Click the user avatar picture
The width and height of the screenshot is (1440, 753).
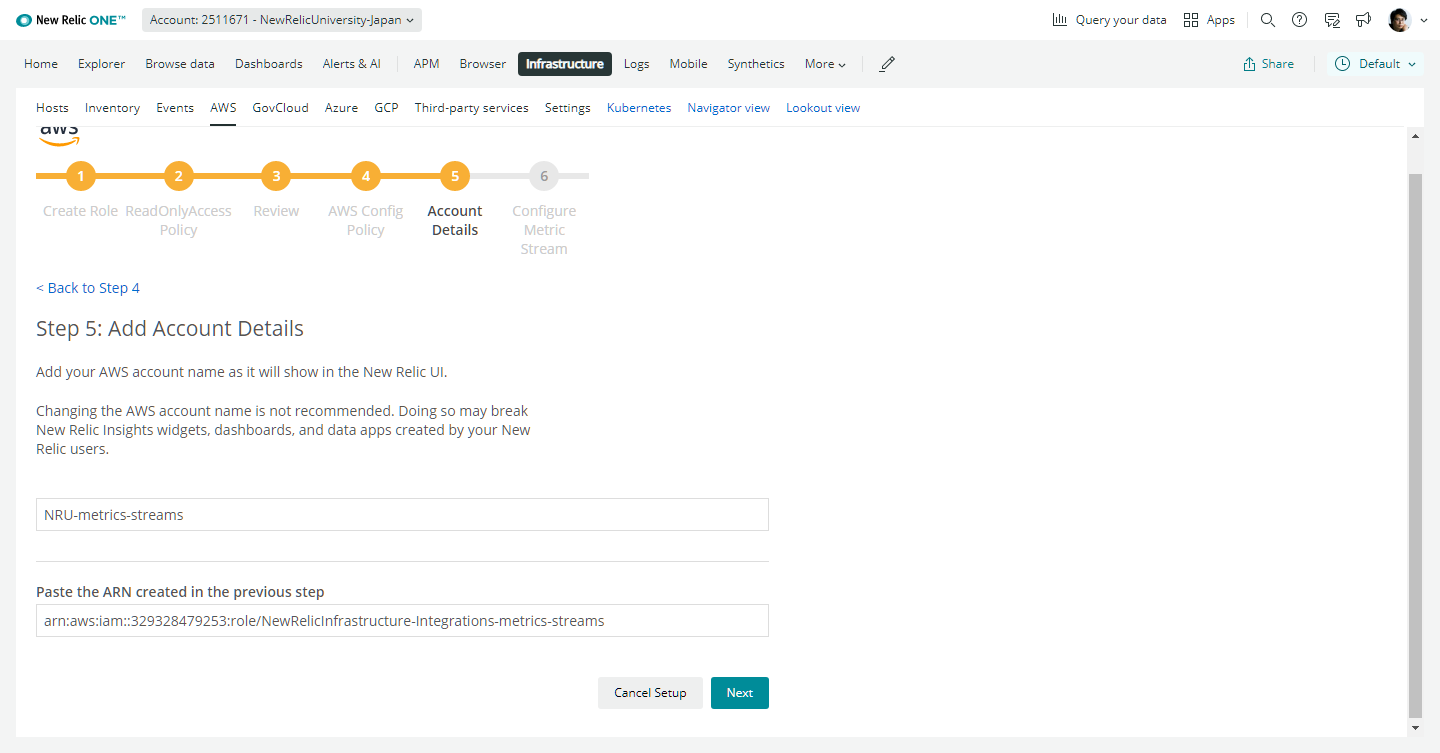[x=1399, y=20]
